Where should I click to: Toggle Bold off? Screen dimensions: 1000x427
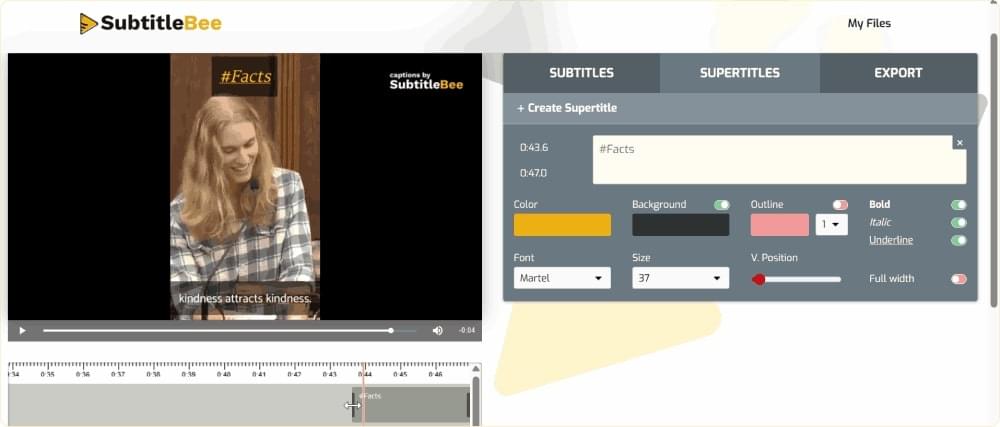coord(959,205)
